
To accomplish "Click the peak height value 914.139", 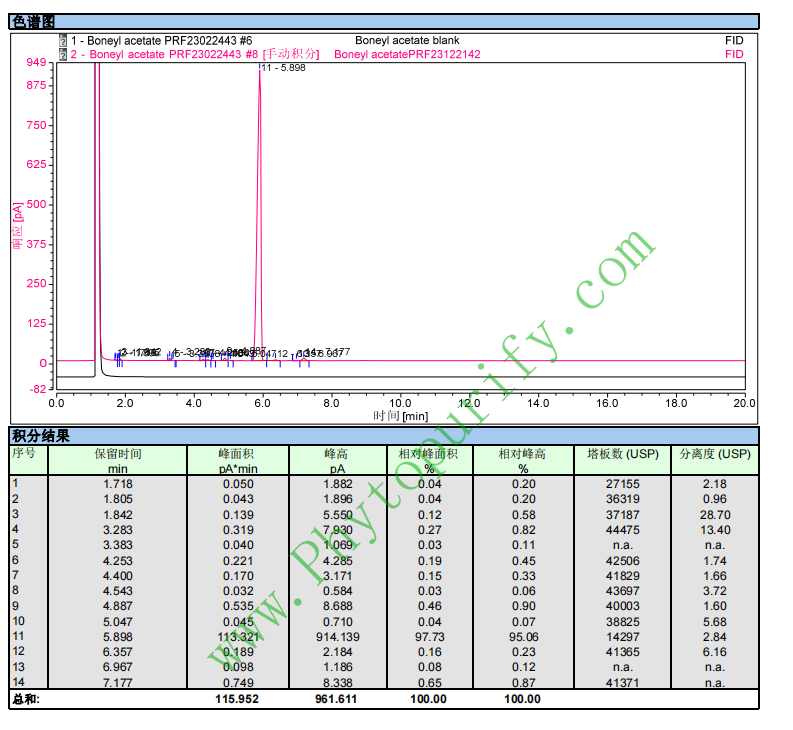I will click(x=336, y=637).
